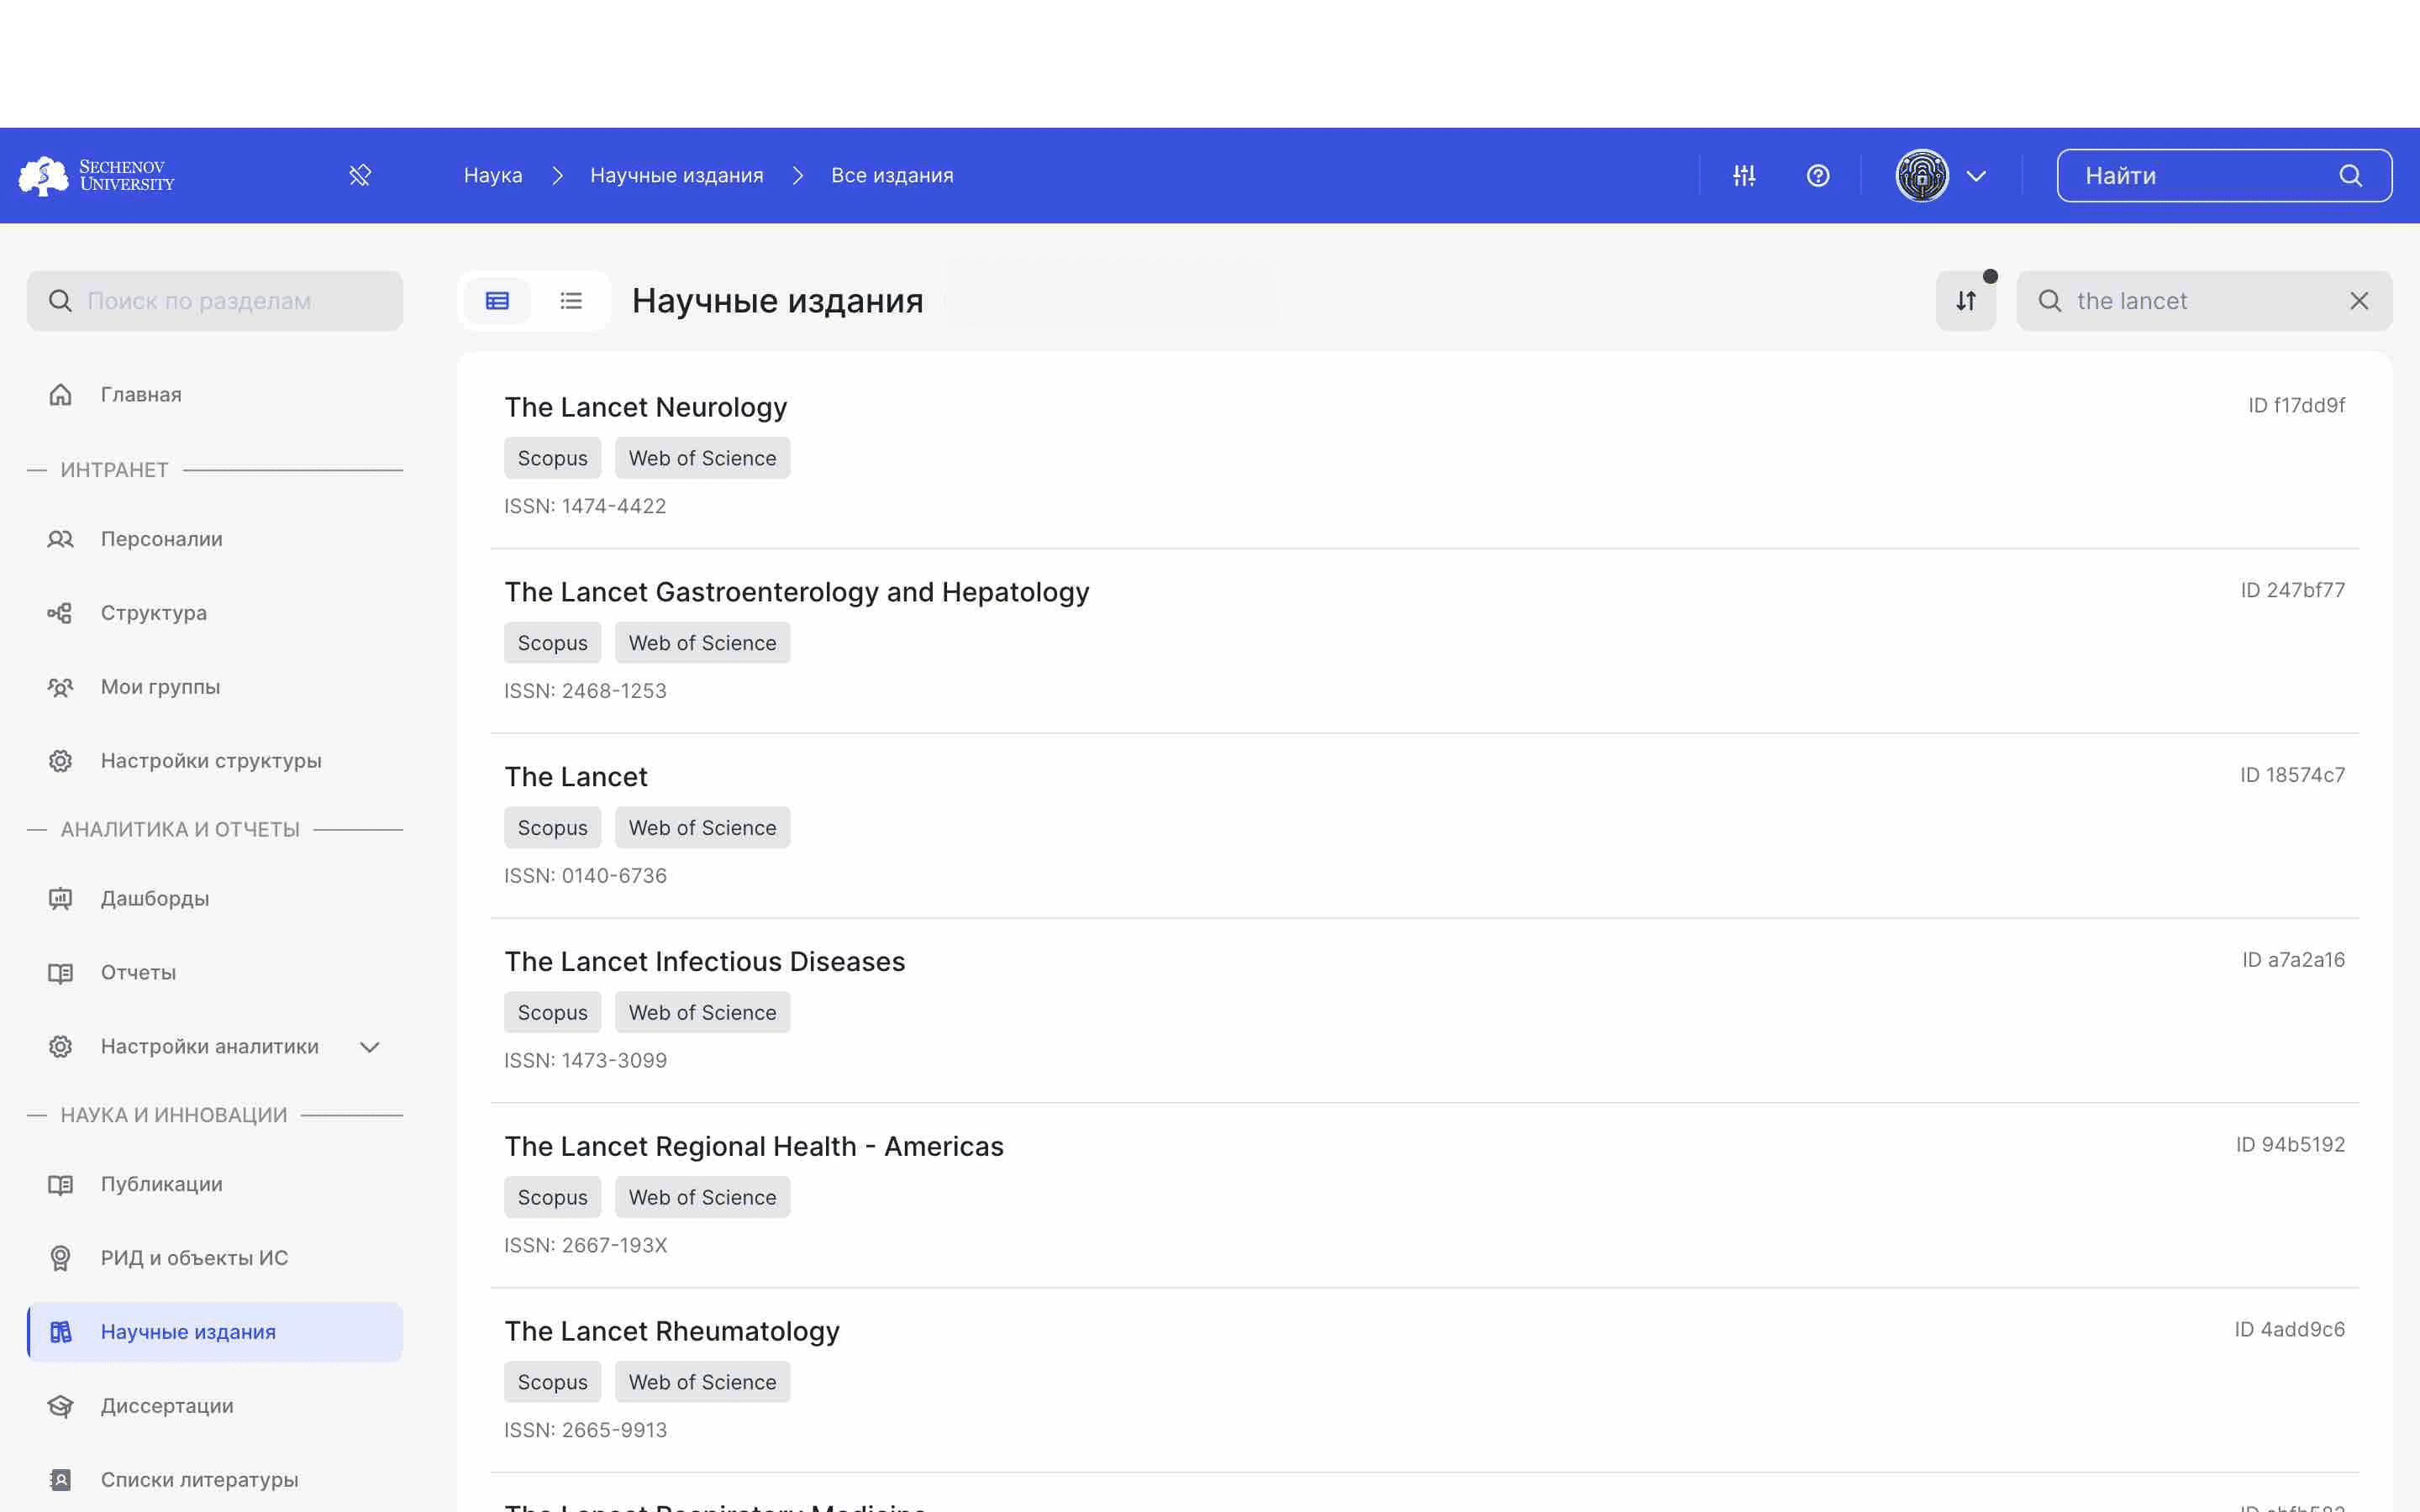Open the help question mark icon
This screenshot has height=1512, width=2420.
click(x=1818, y=176)
